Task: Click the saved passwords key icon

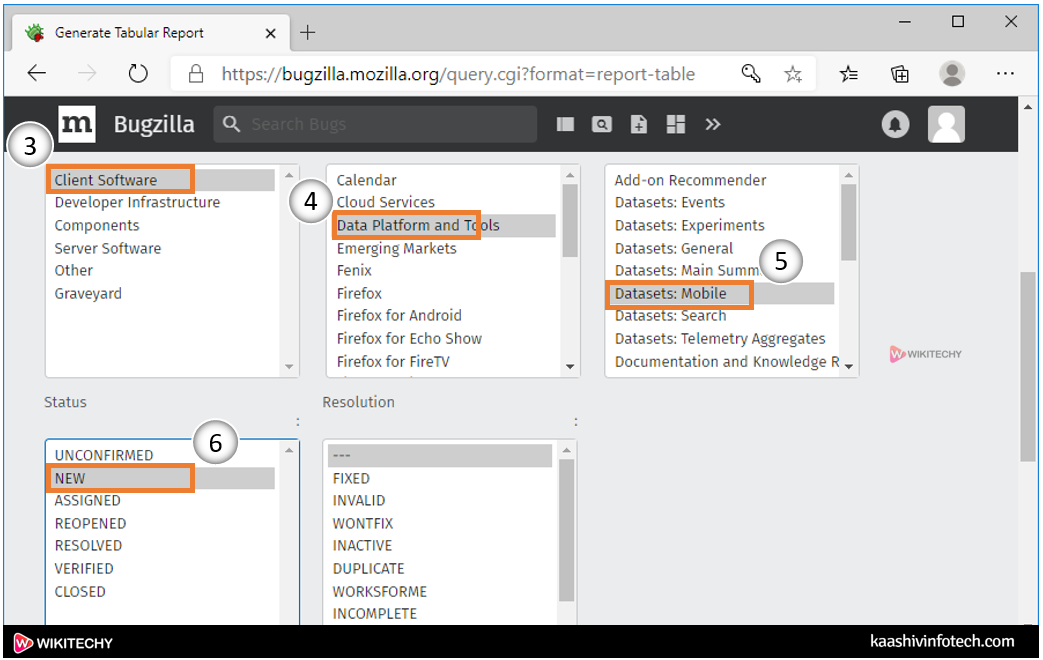Action: [x=751, y=73]
